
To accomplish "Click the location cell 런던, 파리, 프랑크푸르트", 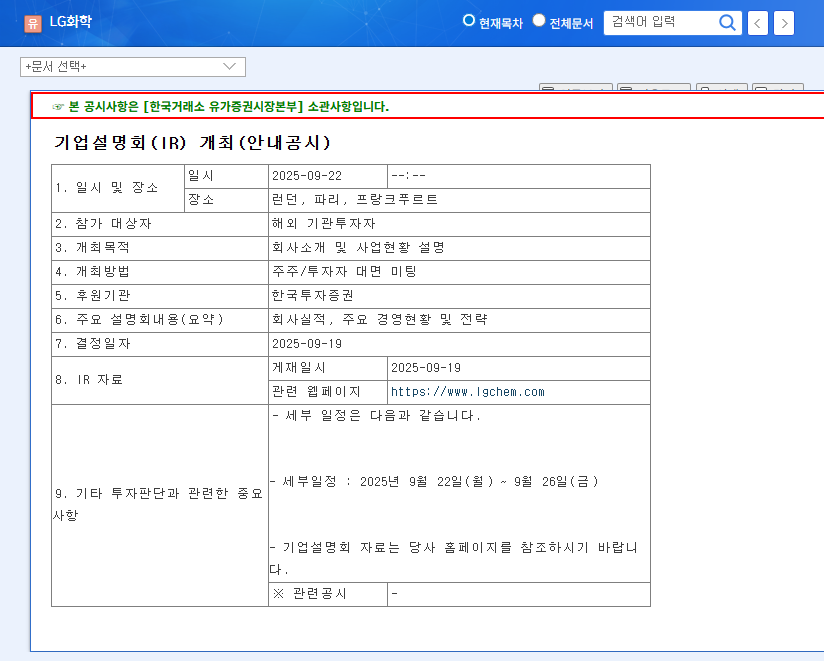I will [459, 200].
